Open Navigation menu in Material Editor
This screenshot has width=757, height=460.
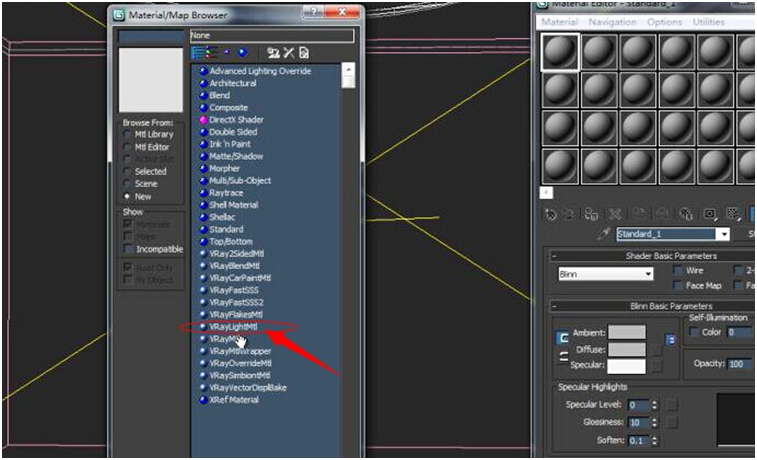pos(612,22)
